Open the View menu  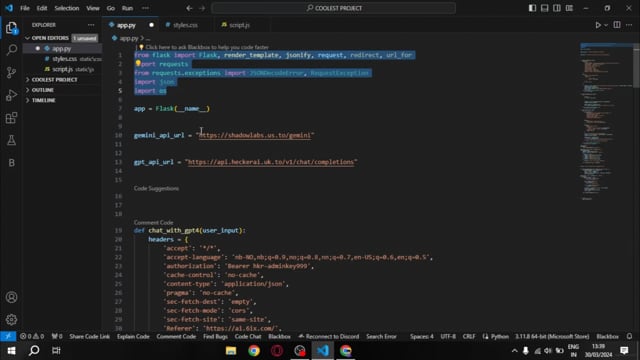click(x=93, y=8)
